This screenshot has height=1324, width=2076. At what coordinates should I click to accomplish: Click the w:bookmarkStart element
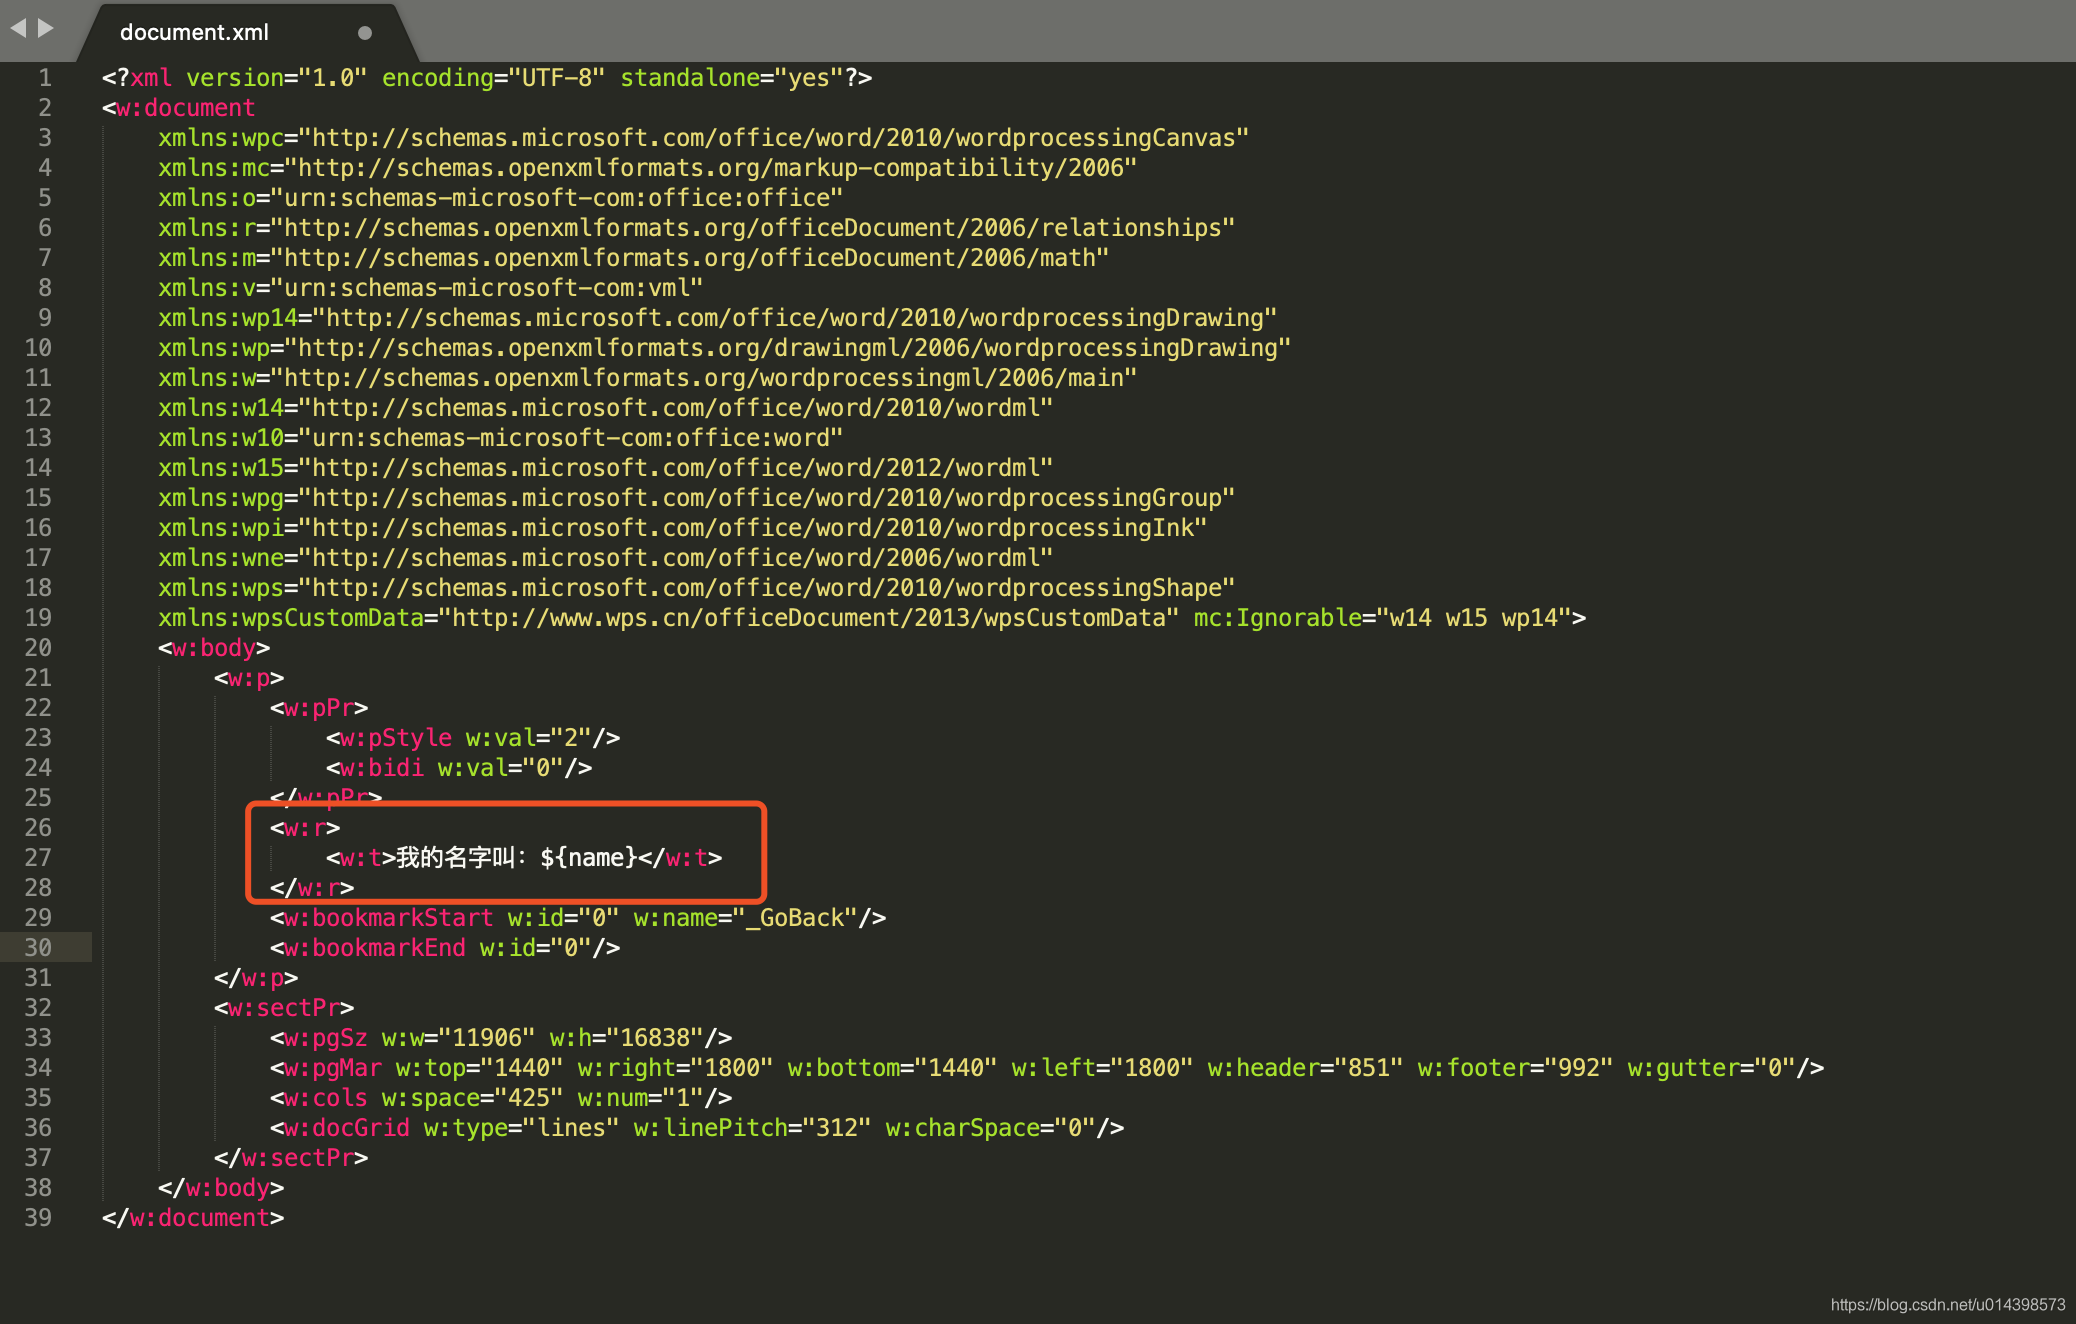click(x=578, y=918)
